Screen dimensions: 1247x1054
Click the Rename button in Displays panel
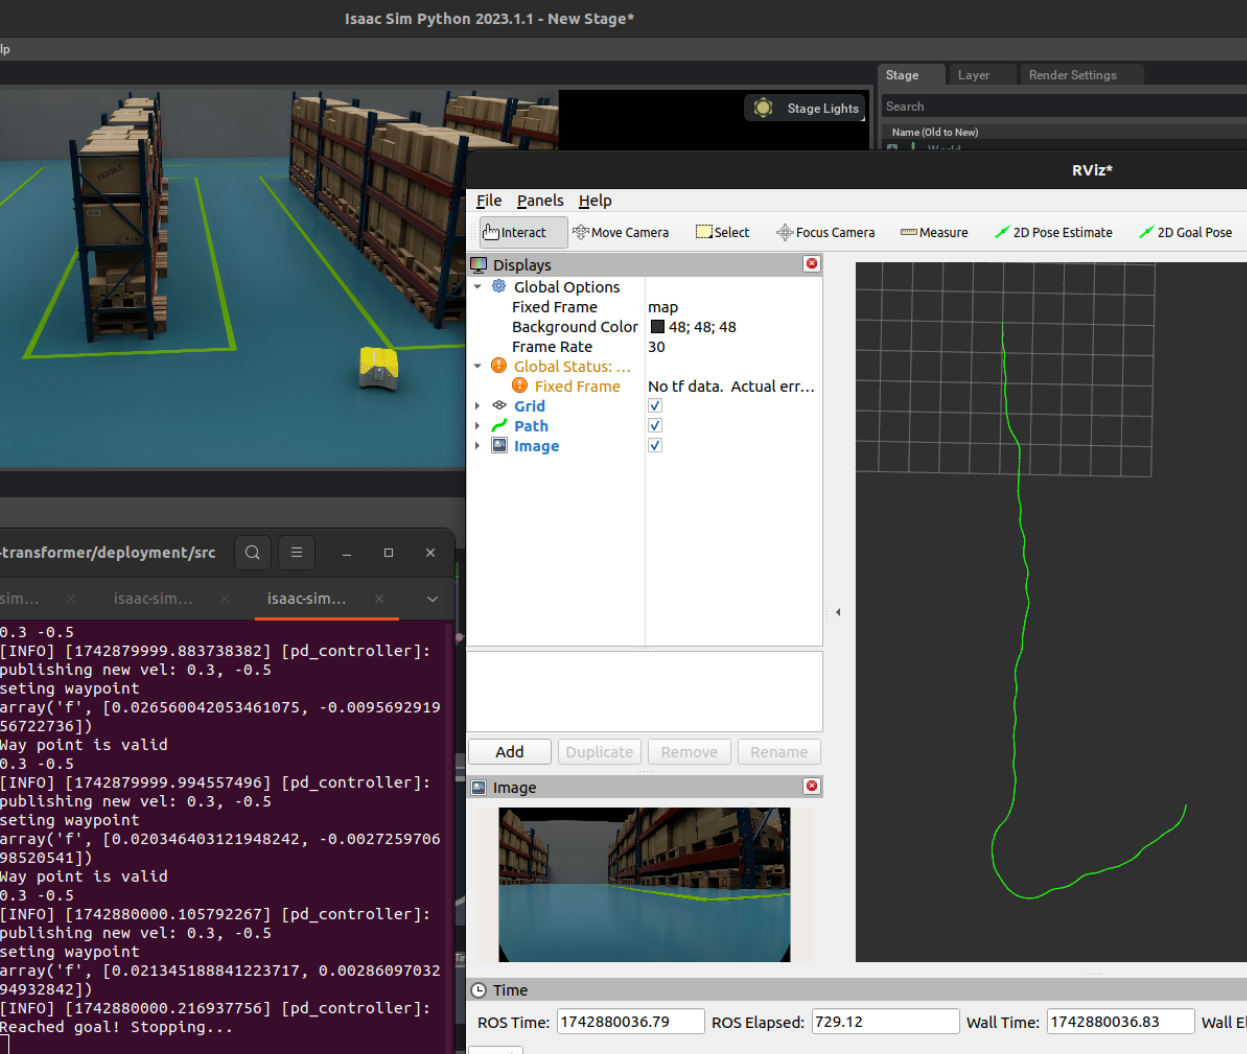click(x=779, y=751)
